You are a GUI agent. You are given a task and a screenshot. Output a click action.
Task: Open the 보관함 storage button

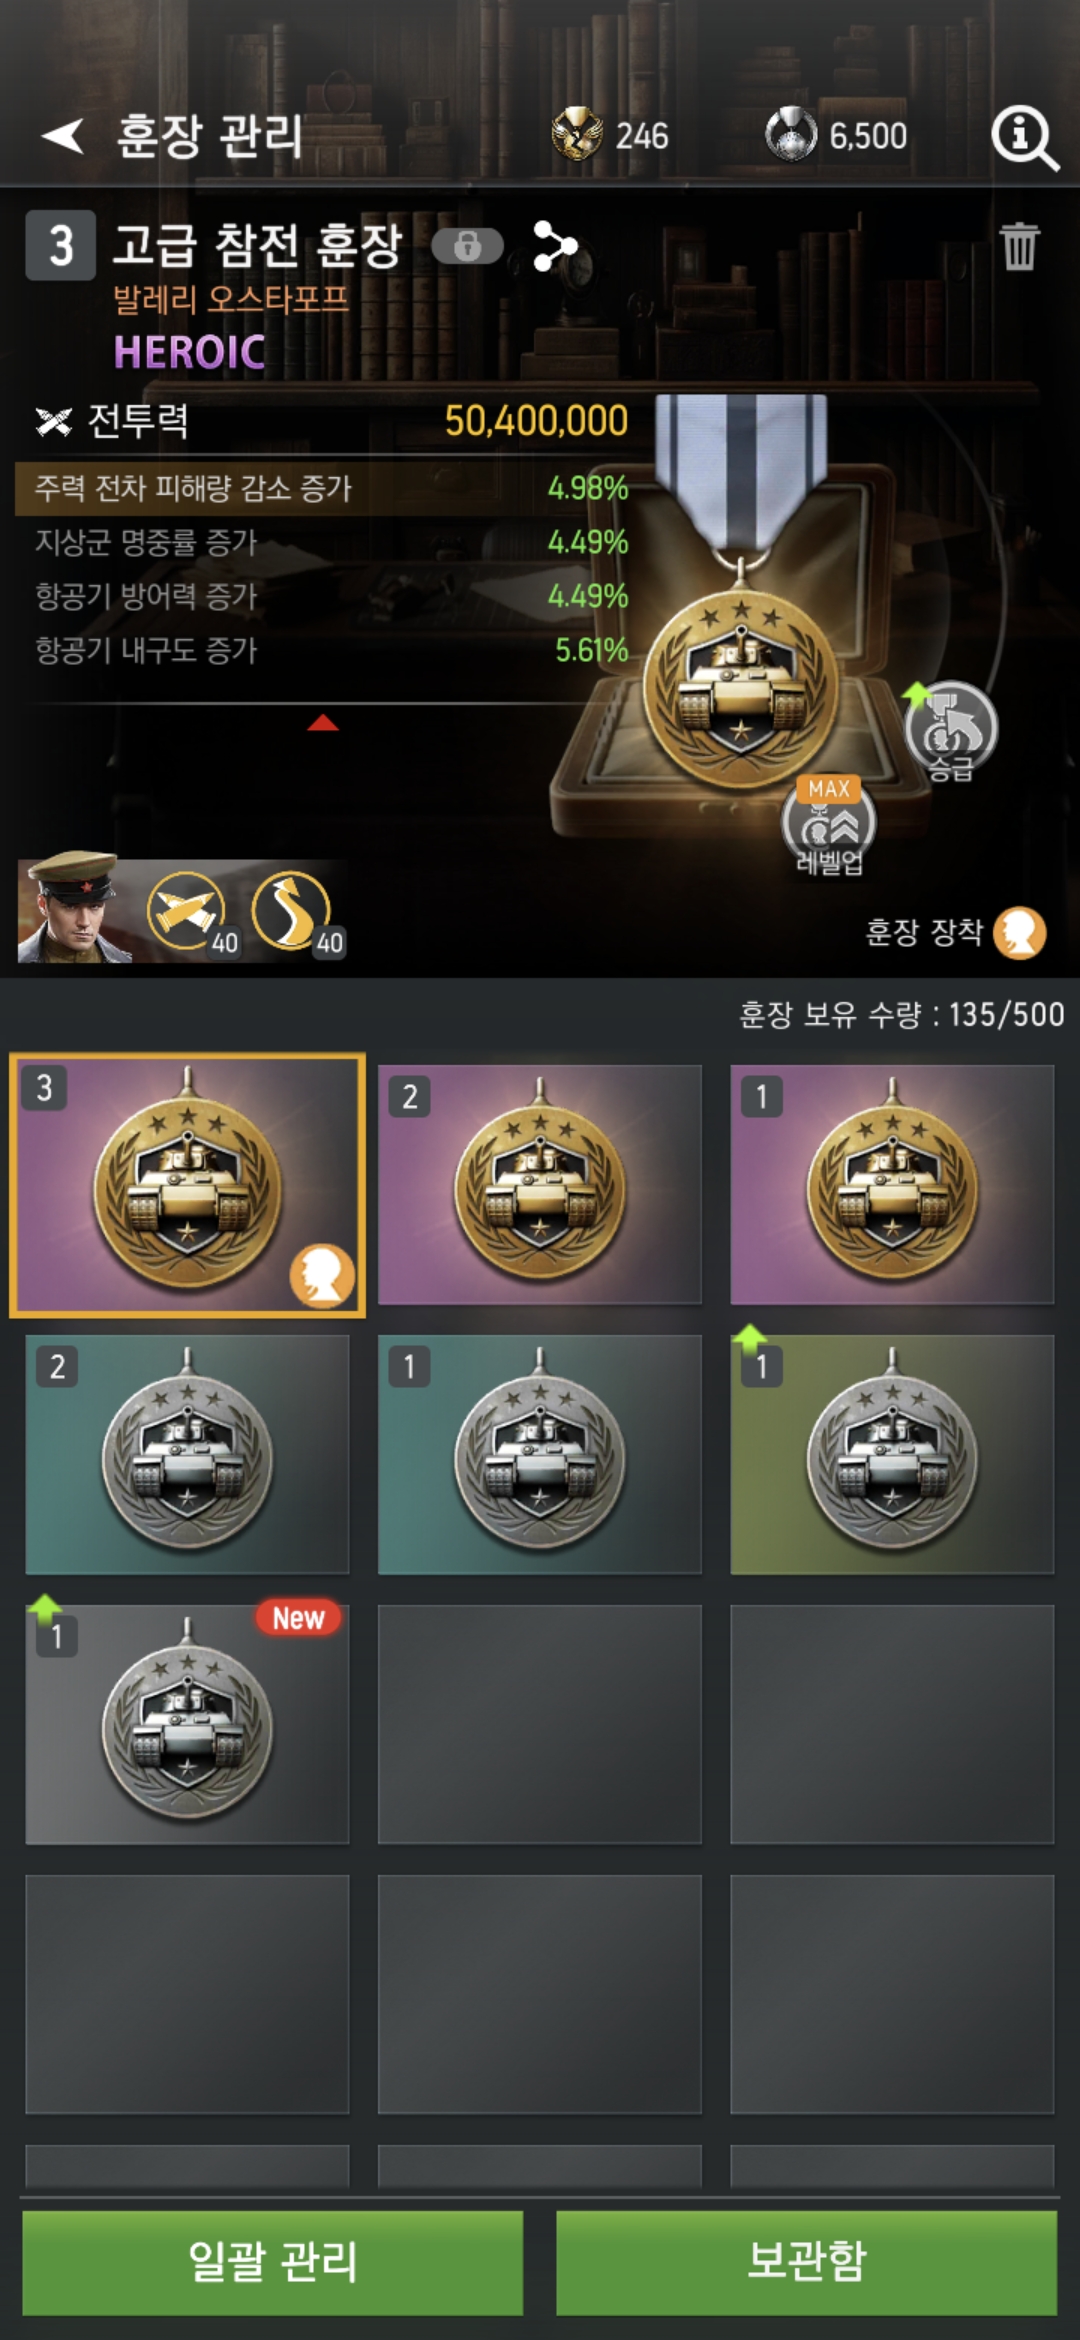click(806, 2261)
